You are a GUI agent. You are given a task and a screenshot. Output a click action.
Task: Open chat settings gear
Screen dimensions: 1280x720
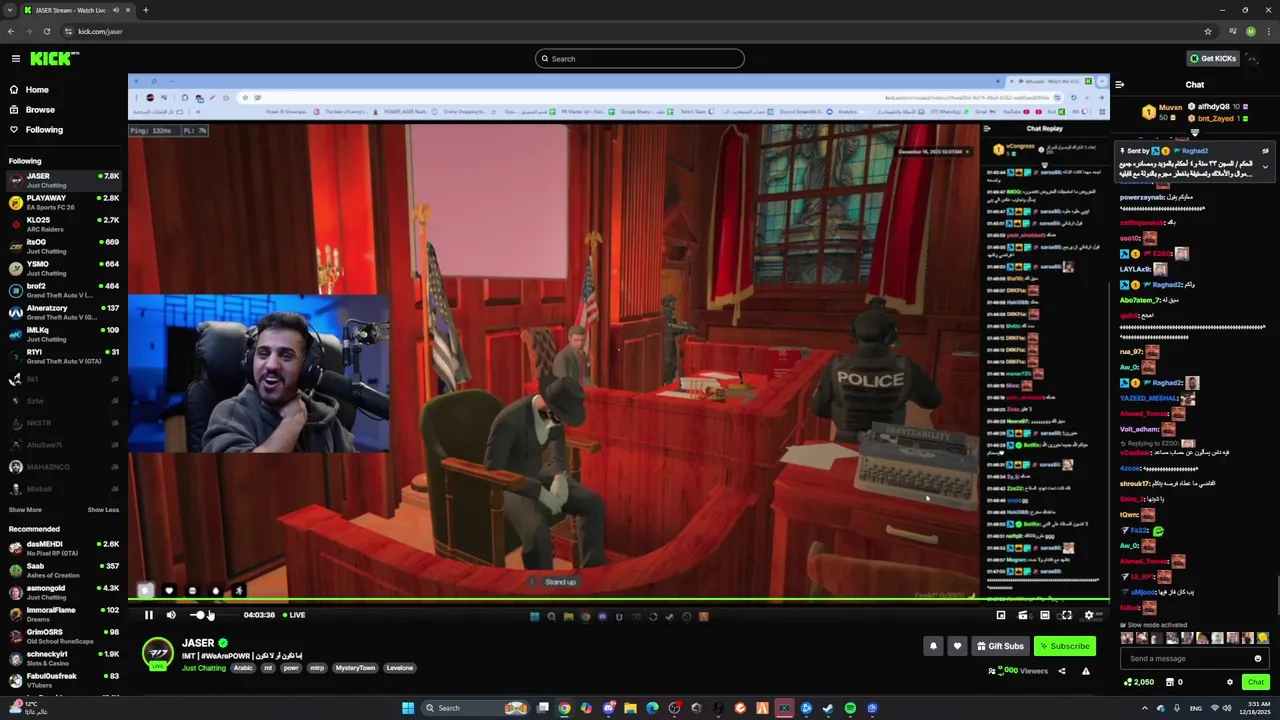1230,682
